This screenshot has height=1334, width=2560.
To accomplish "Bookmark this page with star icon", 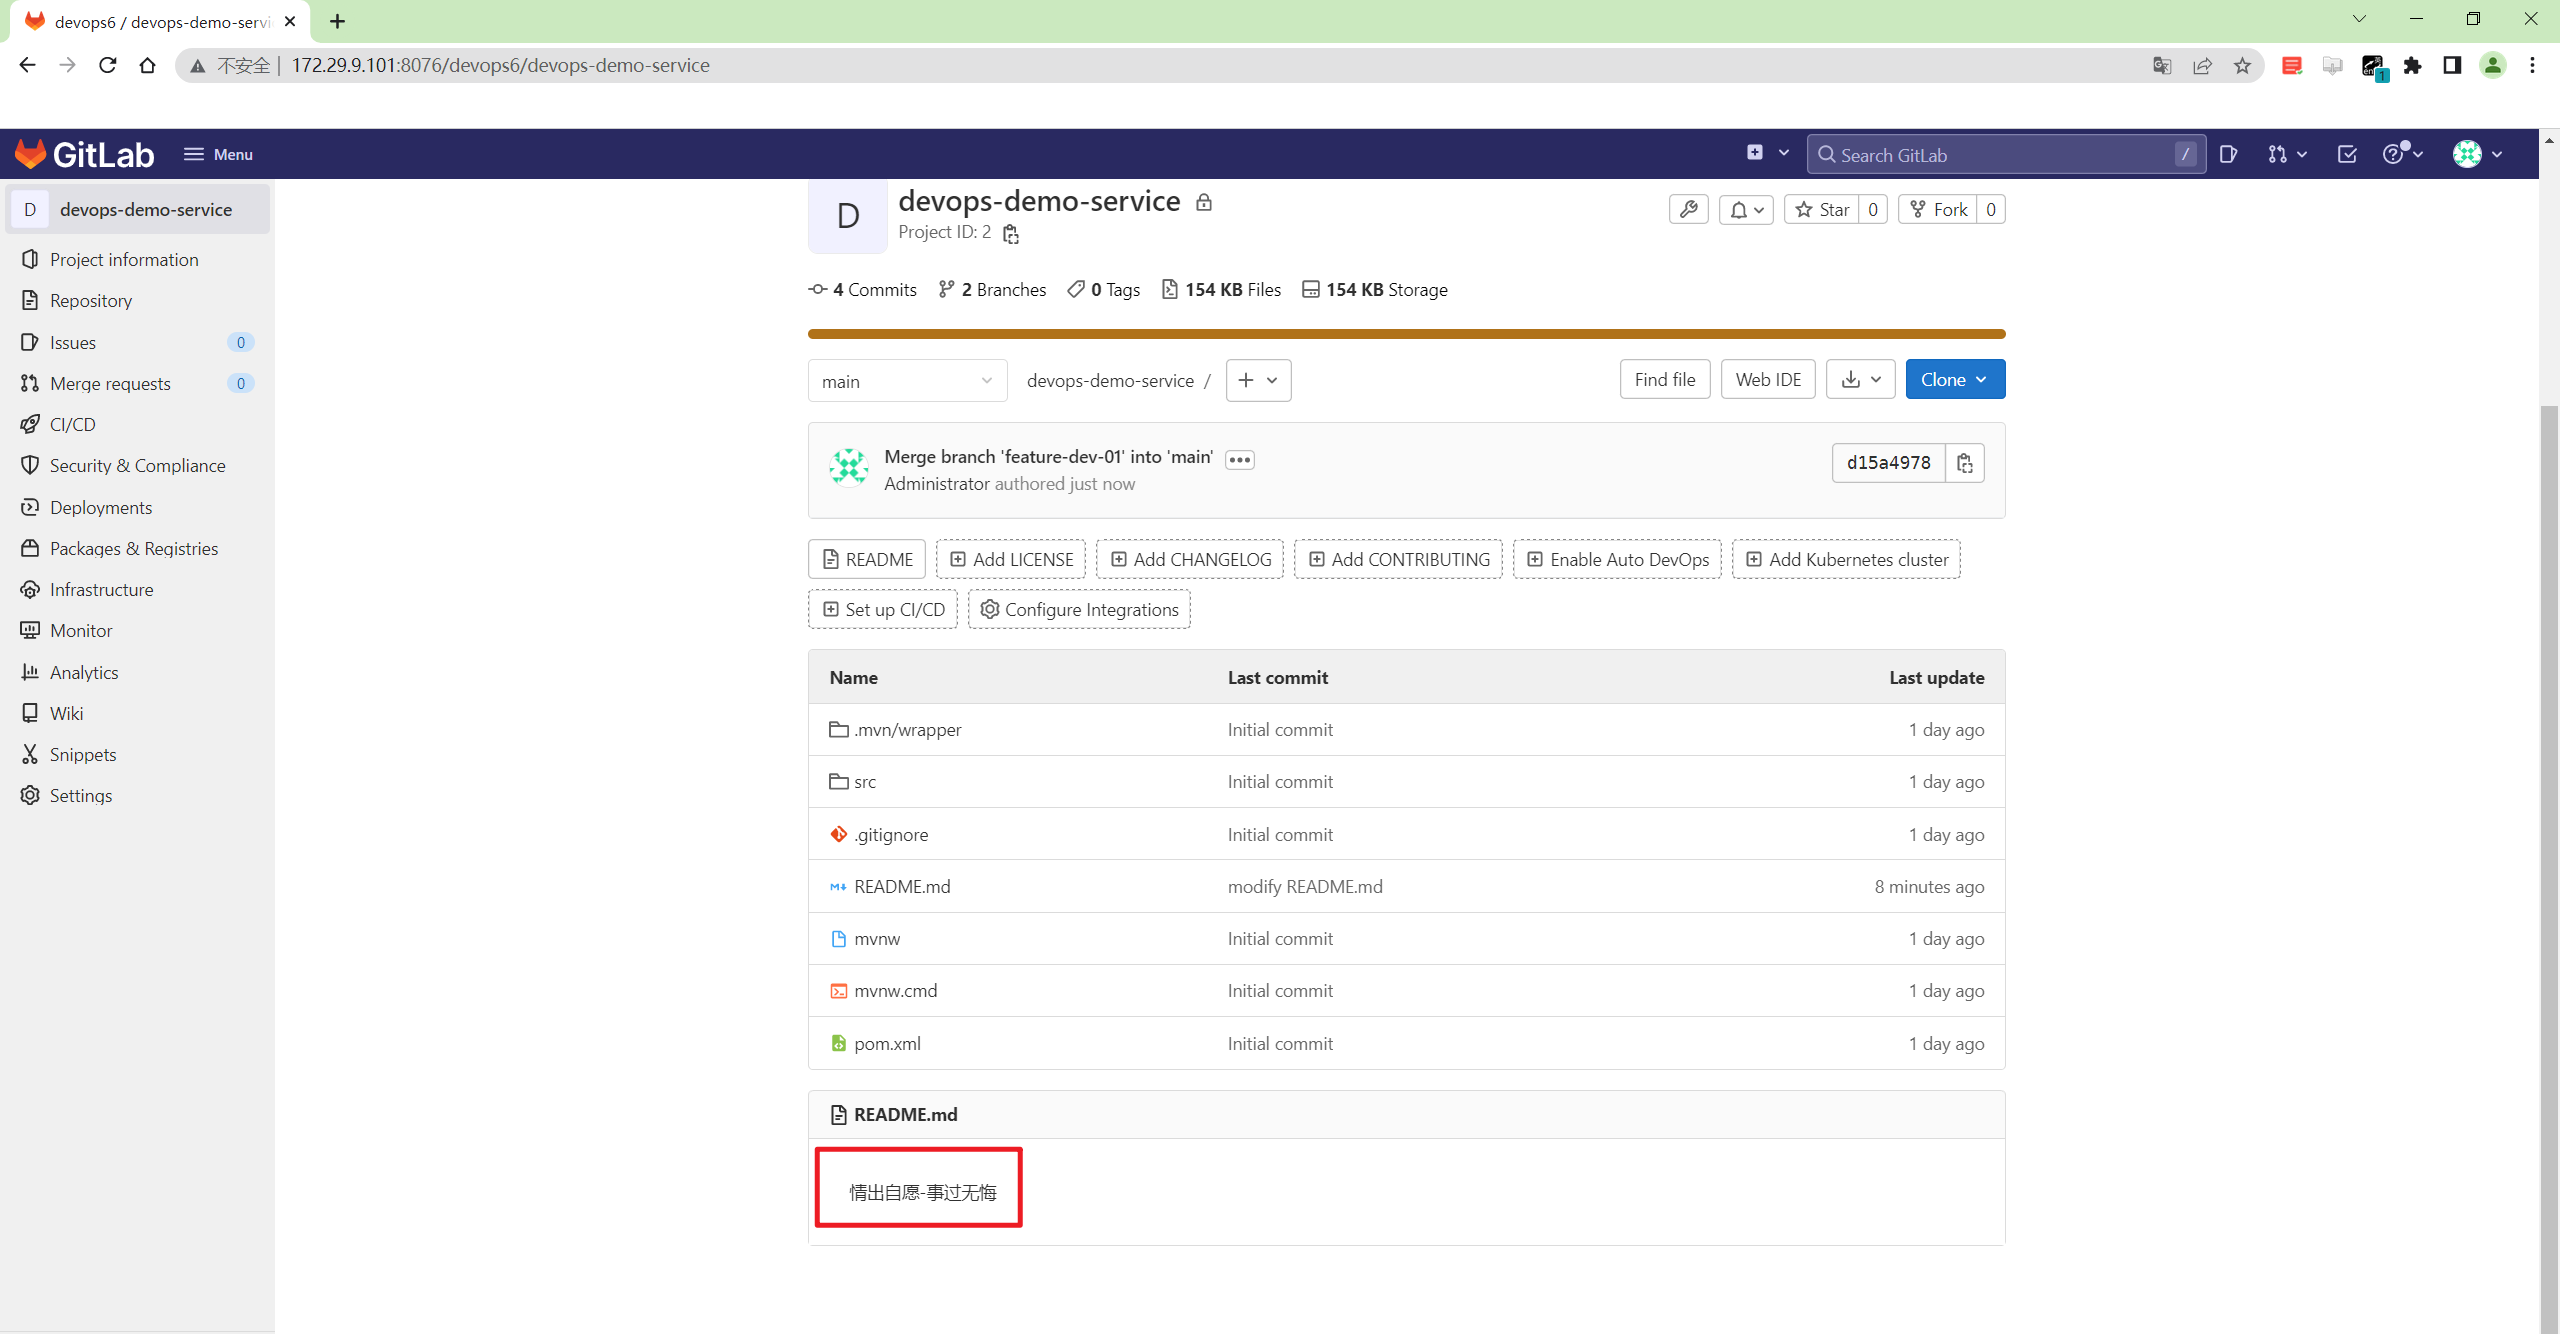I will point(2242,66).
